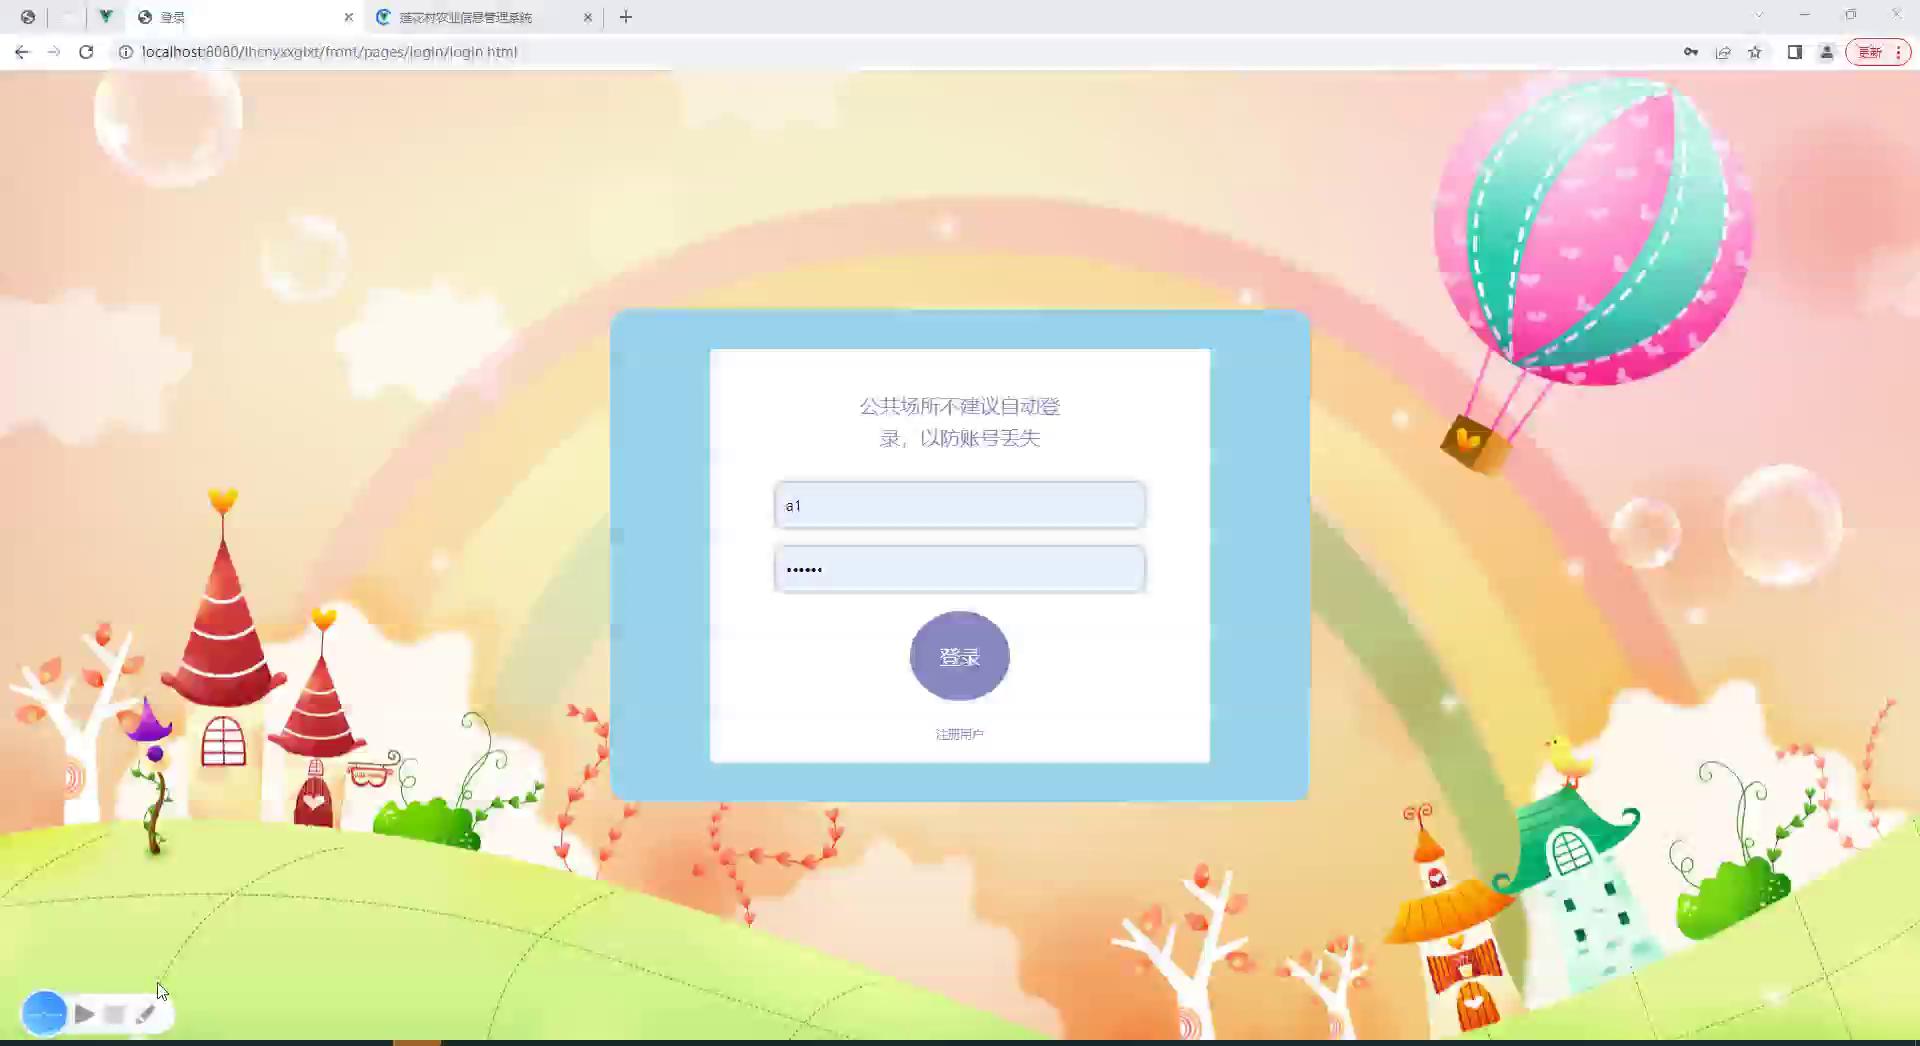Click the 登录 login button
This screenshot has width=1920, height=1046.
[959, 656]
